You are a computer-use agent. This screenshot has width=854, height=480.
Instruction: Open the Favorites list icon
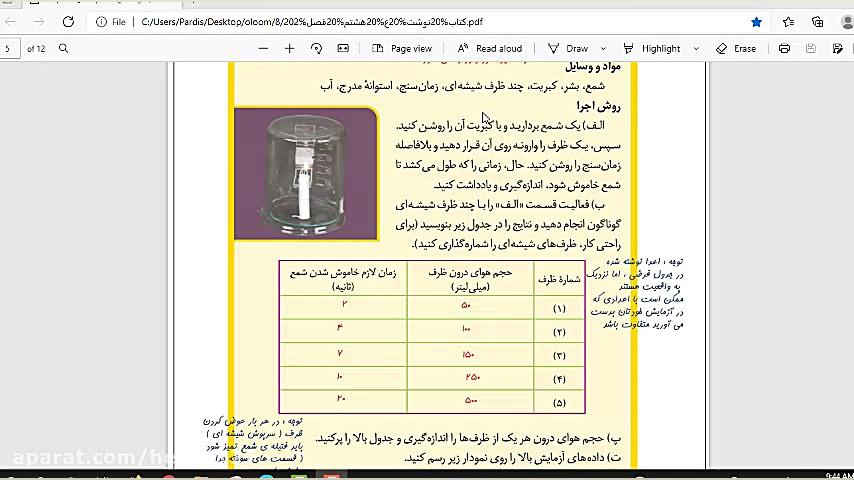[788, 22]
